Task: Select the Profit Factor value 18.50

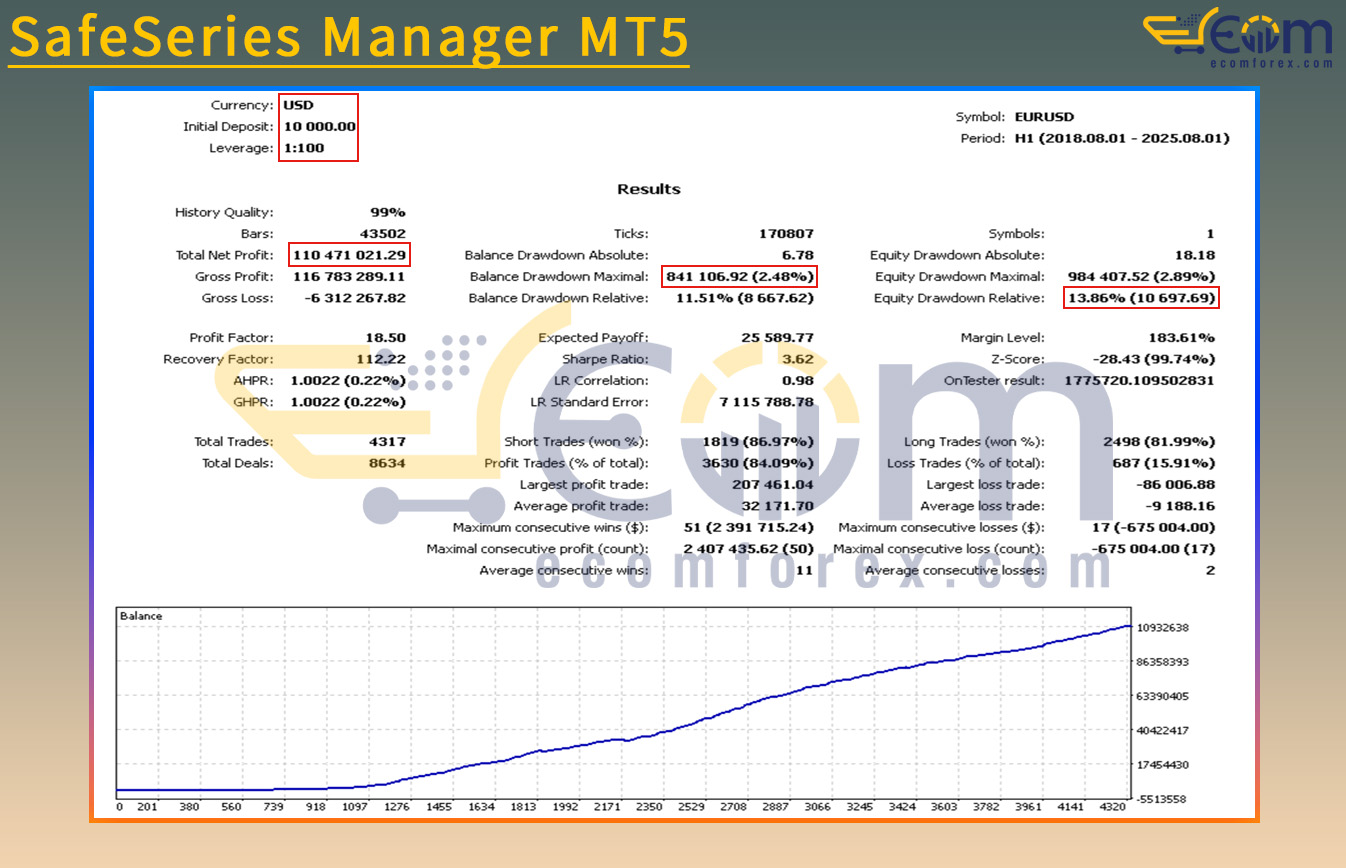Action: coord(387,338)
